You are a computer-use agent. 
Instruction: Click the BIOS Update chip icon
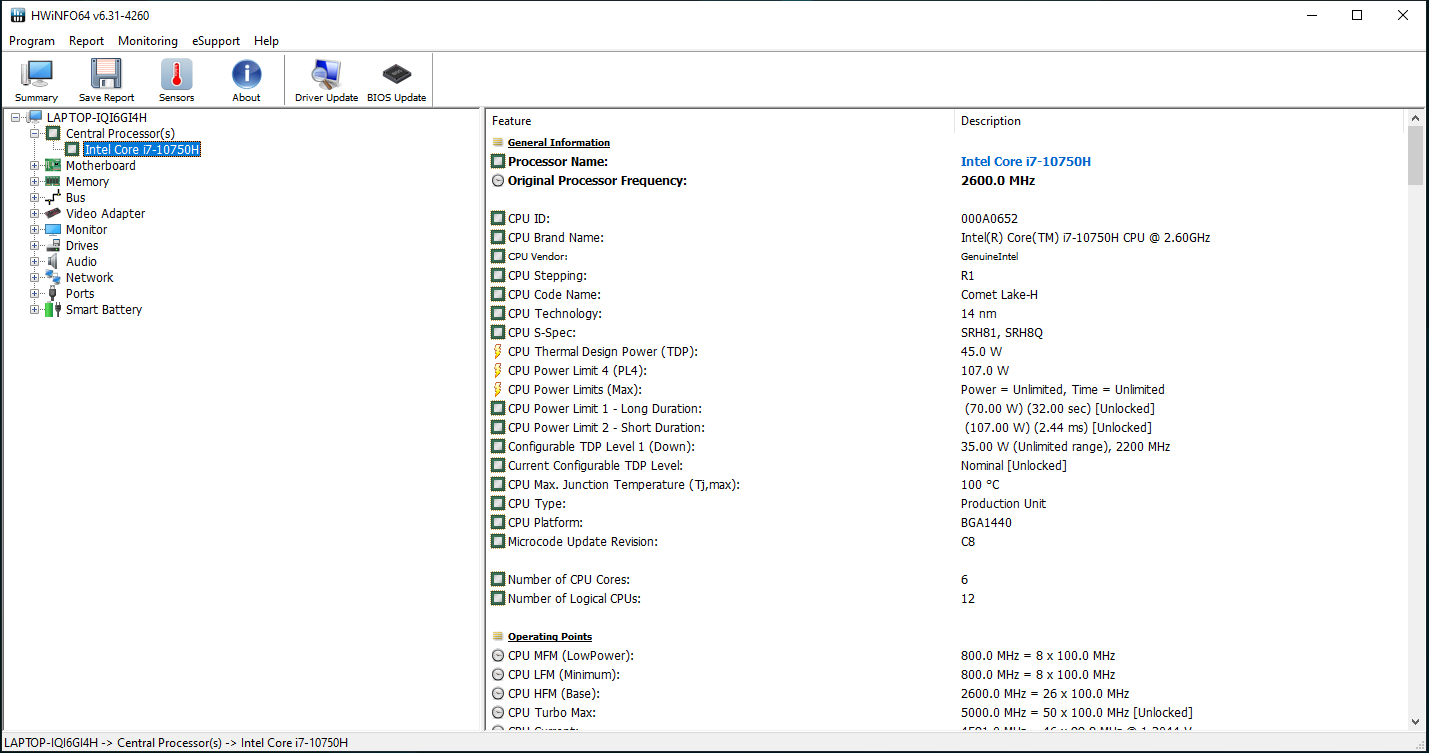396,75
